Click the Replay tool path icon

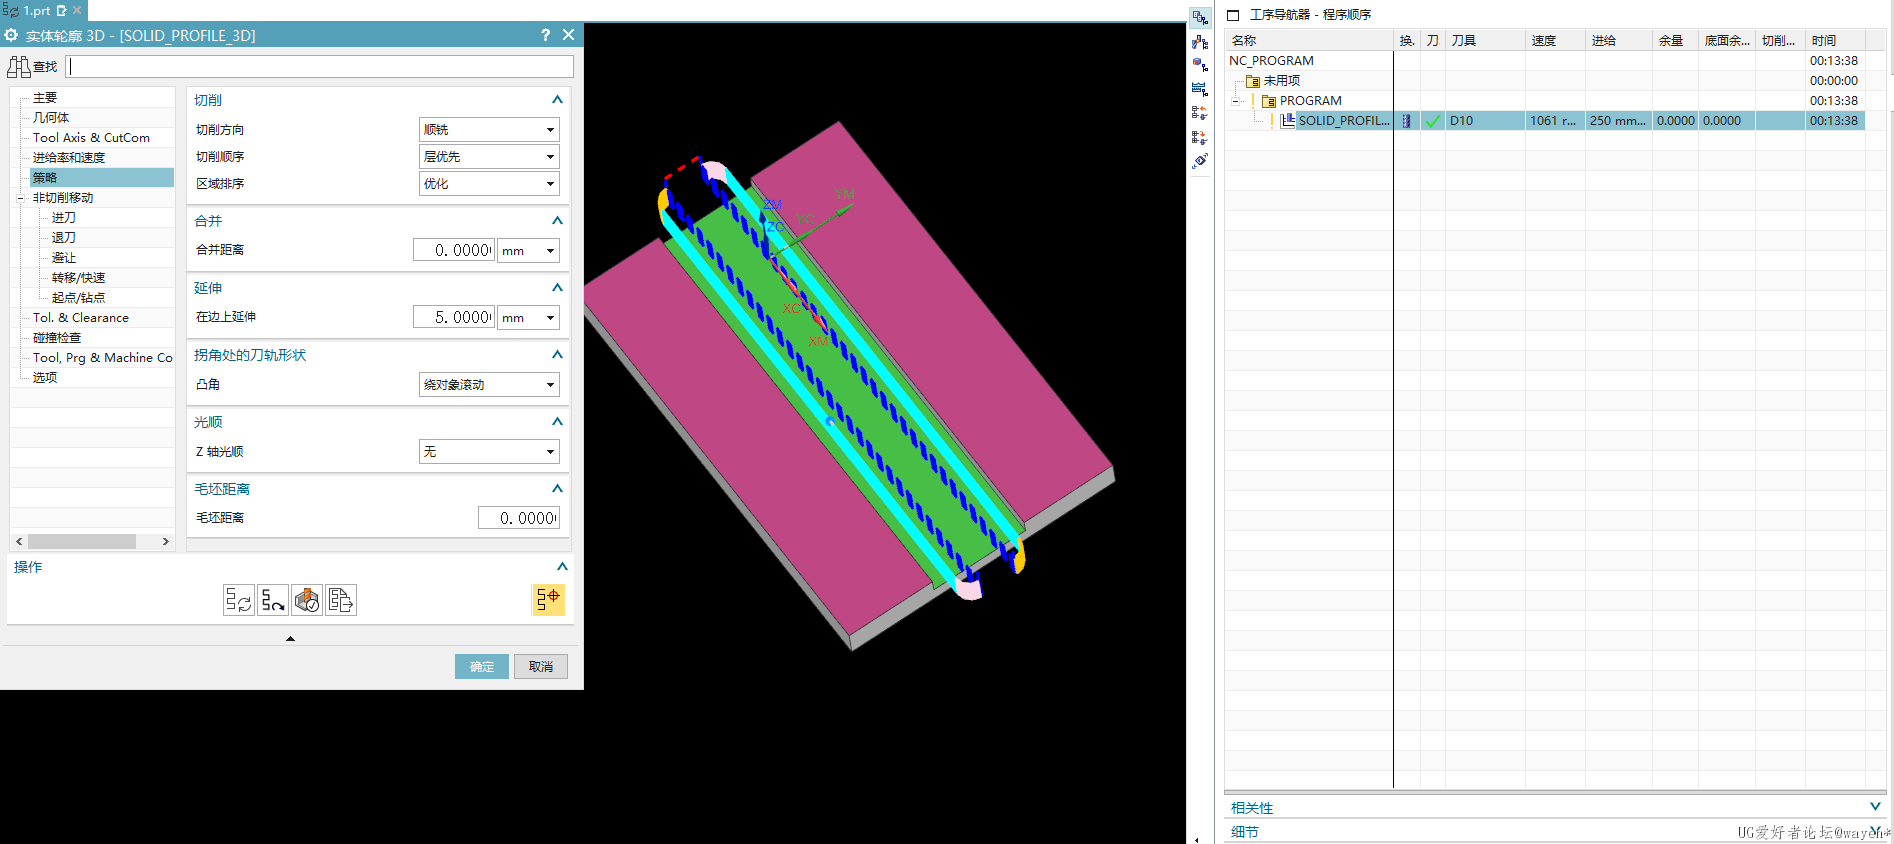point(272,600)
